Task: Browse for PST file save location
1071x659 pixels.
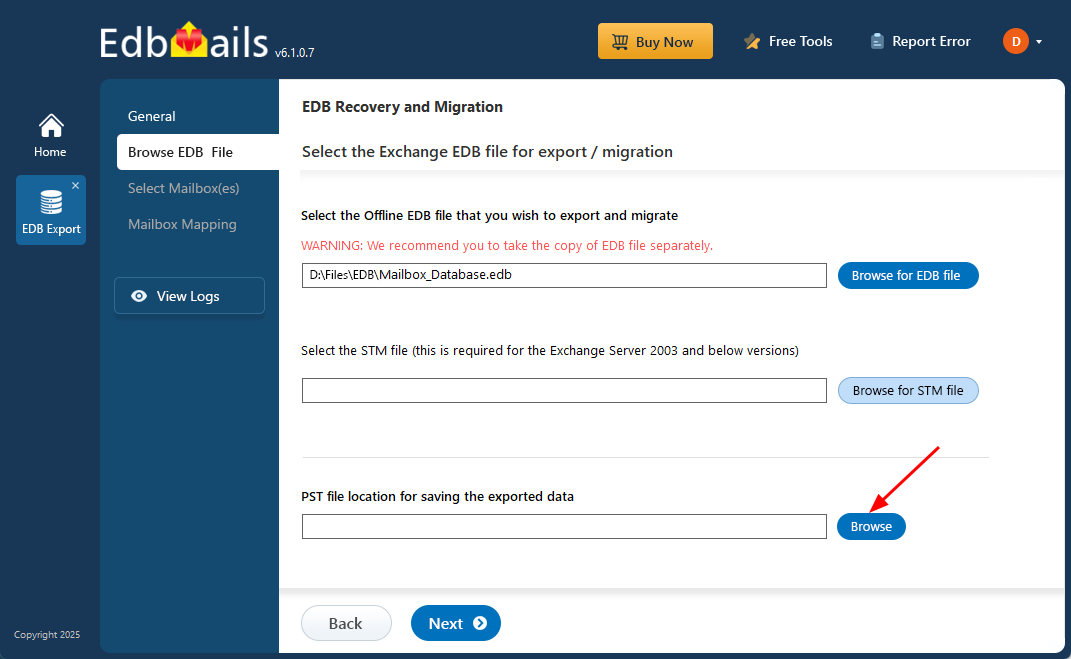Action: [871, 527]
